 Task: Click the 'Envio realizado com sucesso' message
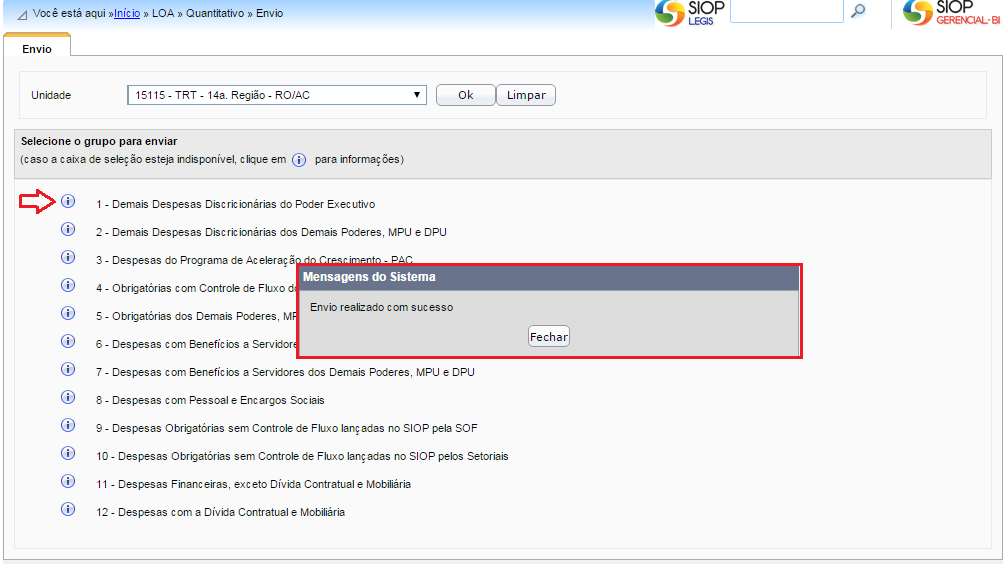(381, 307)
